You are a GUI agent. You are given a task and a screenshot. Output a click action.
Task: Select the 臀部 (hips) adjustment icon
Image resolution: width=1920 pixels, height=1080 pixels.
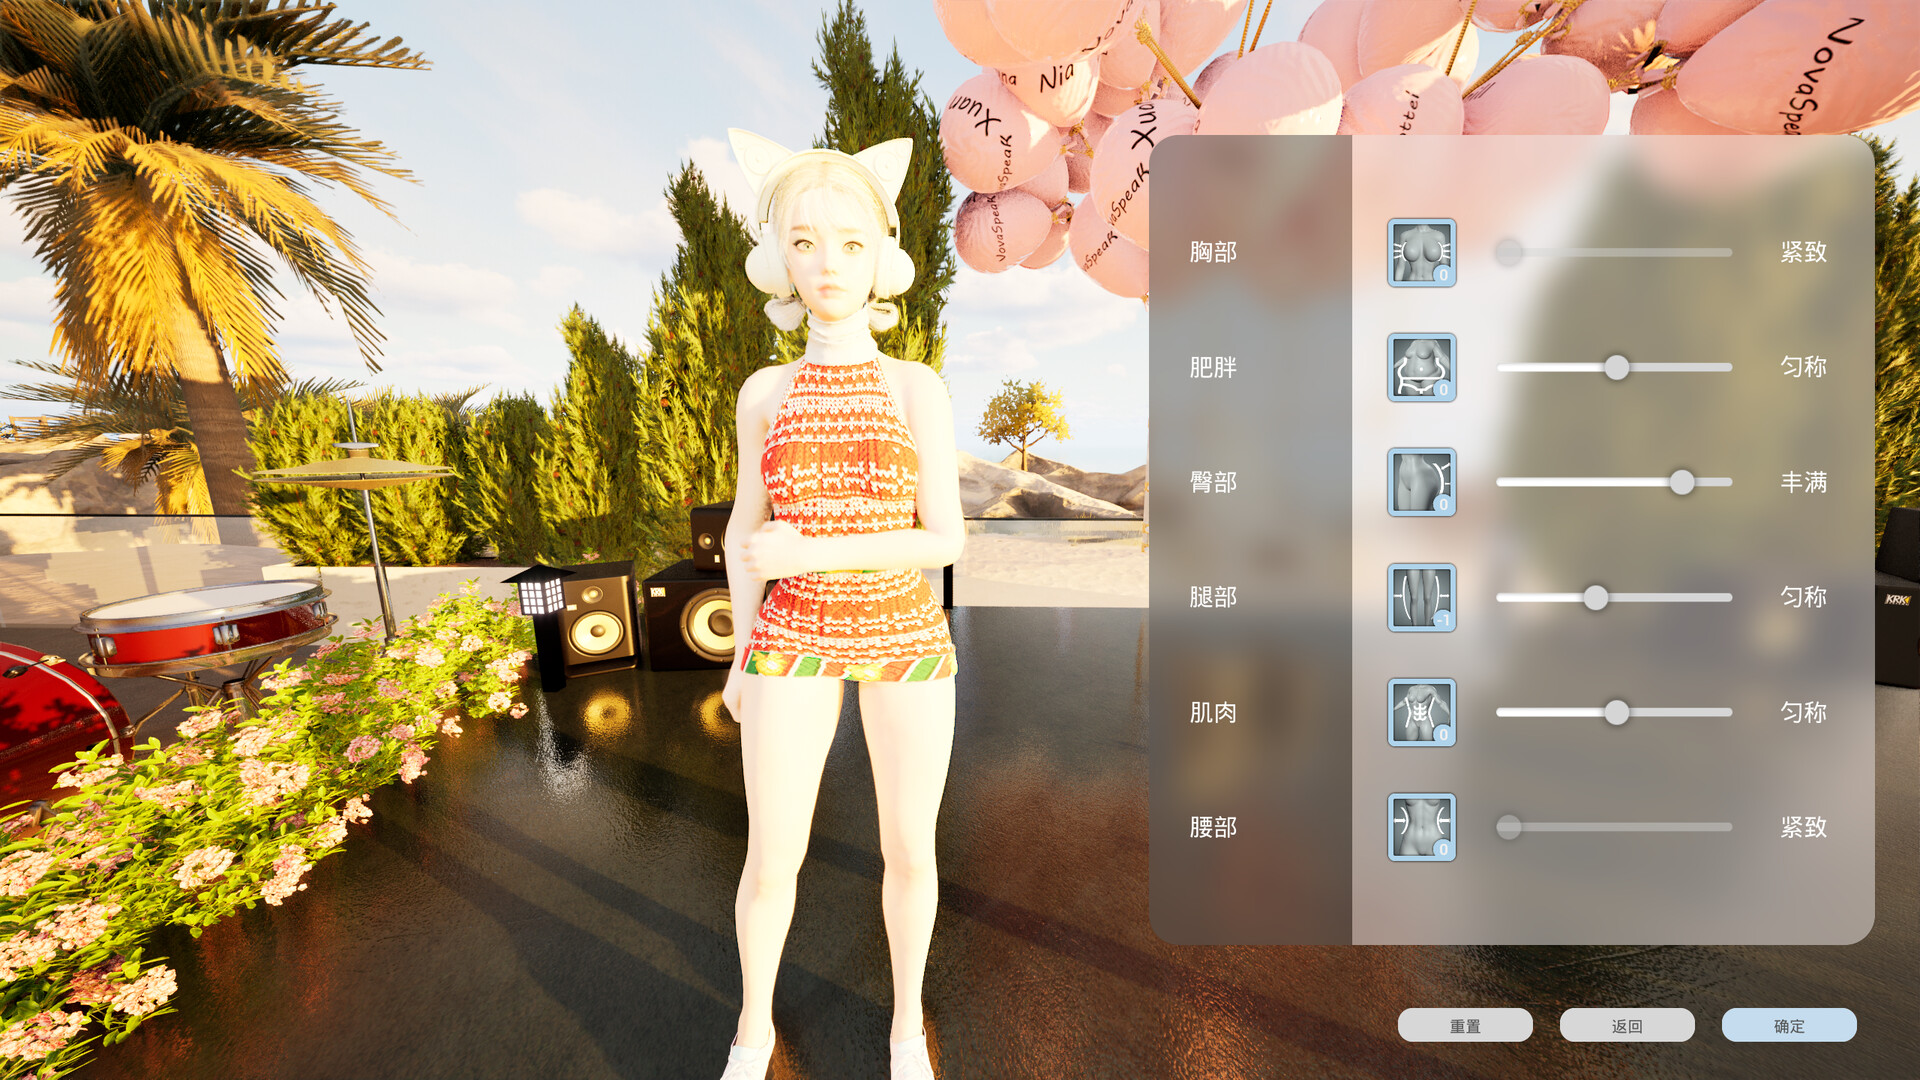1421,482
